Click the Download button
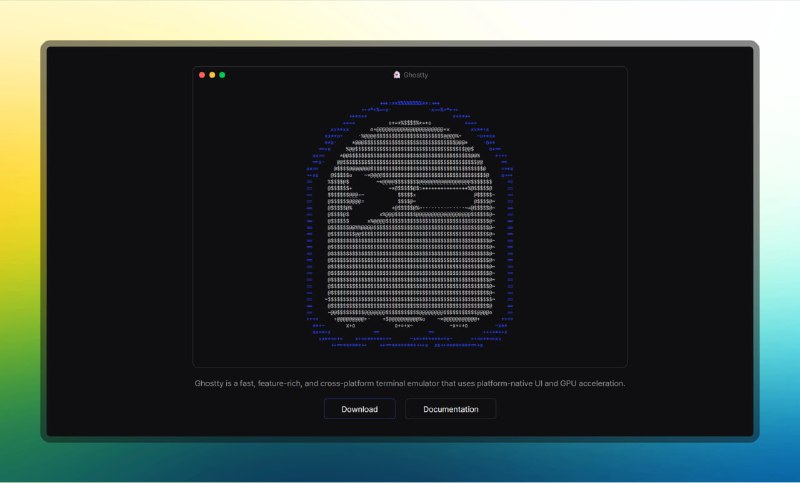Image resolution: width=800 pixels, height=483 pixels. [359, 409]
